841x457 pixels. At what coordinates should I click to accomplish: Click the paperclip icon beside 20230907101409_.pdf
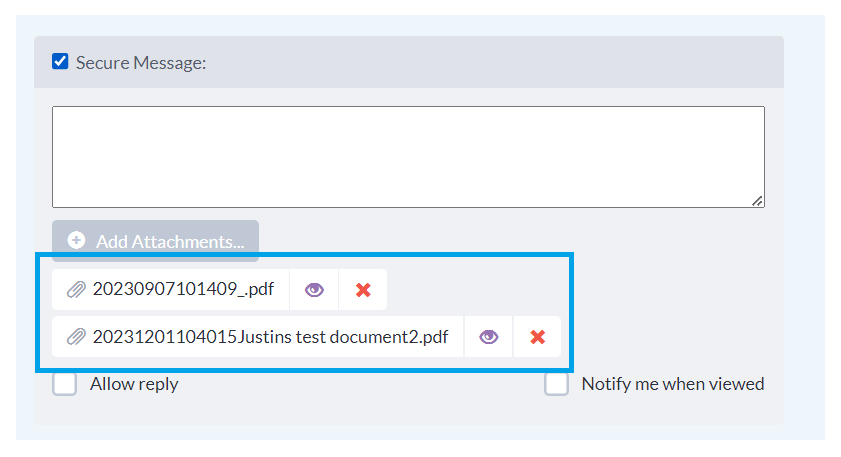[76, 290]
